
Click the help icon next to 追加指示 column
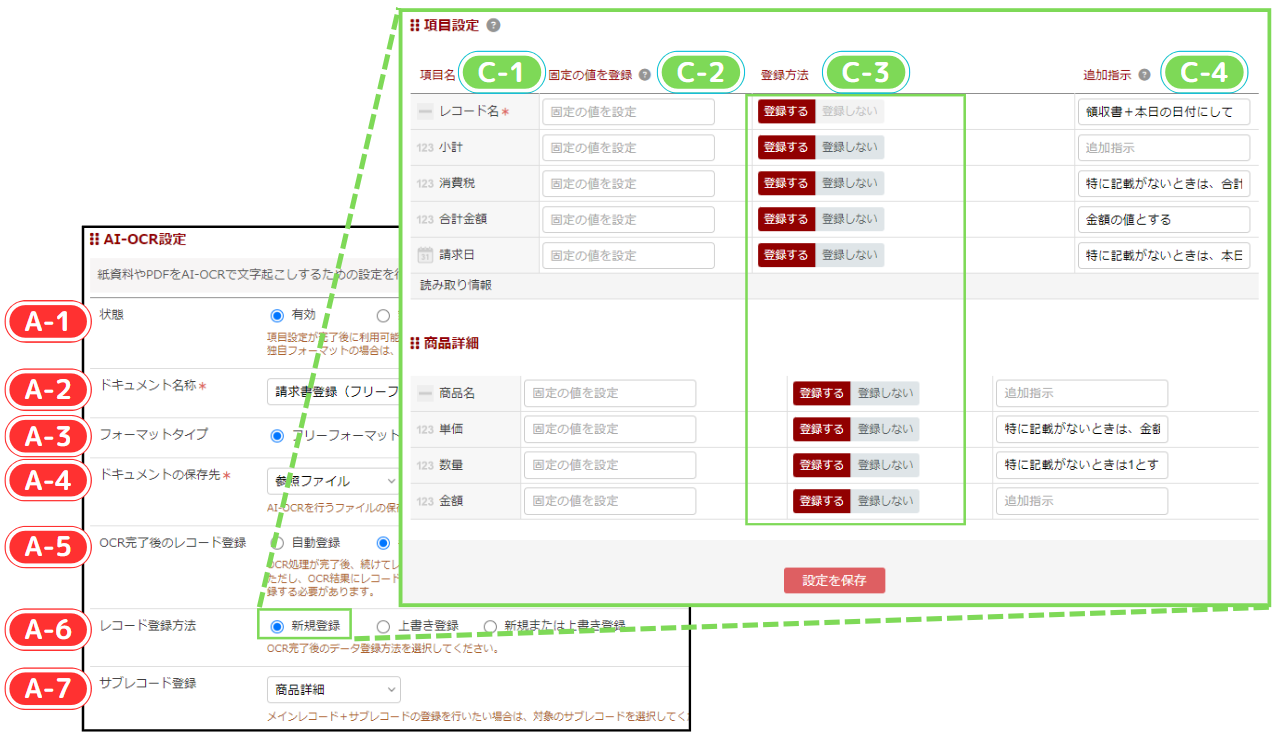pyautogui.click(x=1144, y=73)
